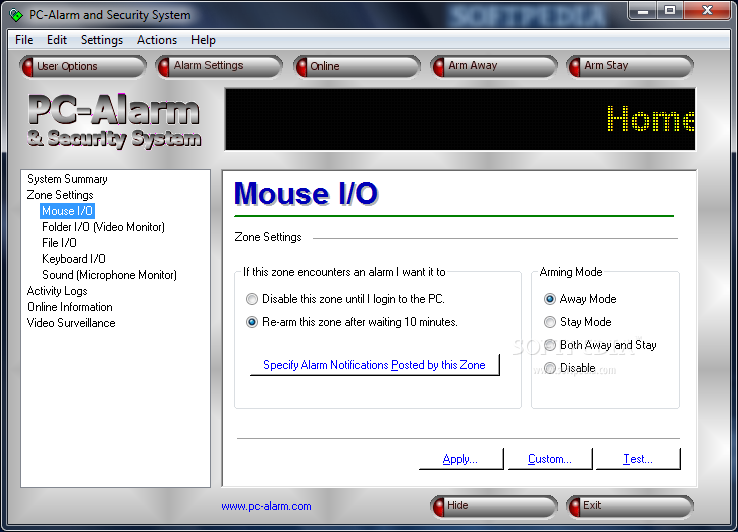Maximize the PC-Alarm window
The width and height of the screenshot is (738, 532).
click(x=670, y=10)
